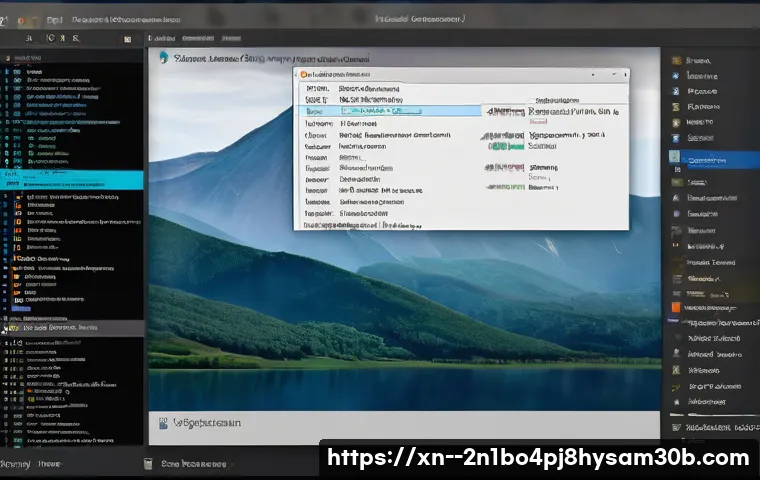Click the first label in the bottom-left status bar
This screenshot has width=760, height=480.
(x=14, y=464)
